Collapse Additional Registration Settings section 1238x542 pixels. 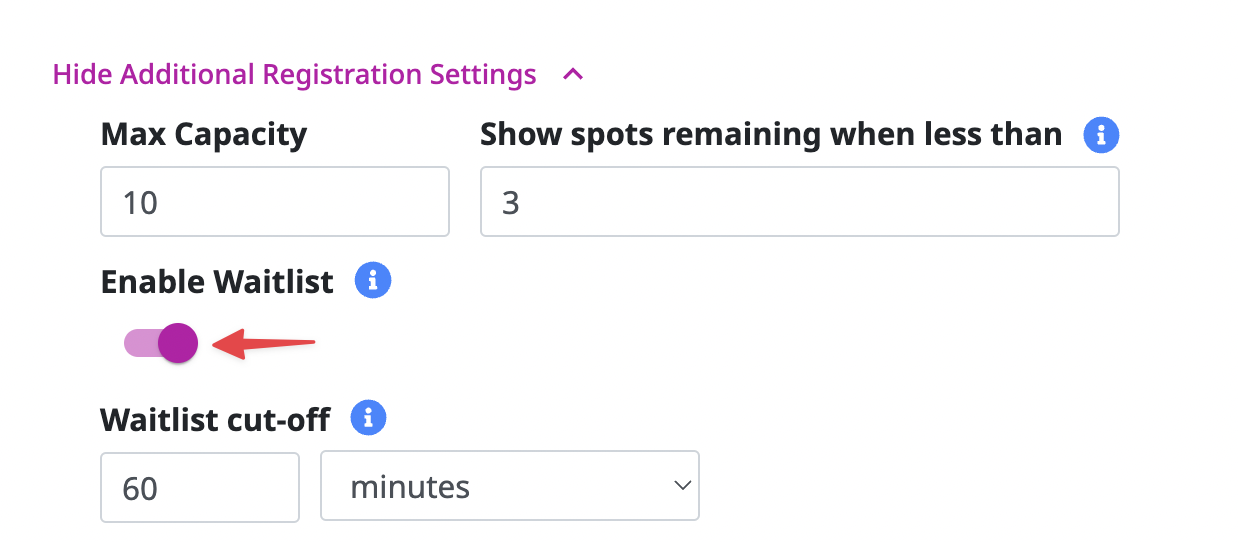click(318, 74)
